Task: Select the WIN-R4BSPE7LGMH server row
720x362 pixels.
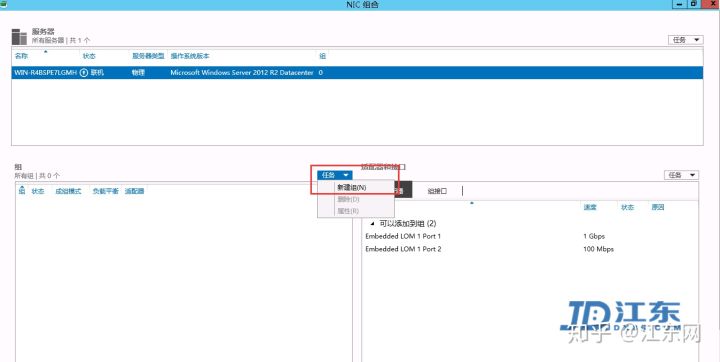Action: 357,73
